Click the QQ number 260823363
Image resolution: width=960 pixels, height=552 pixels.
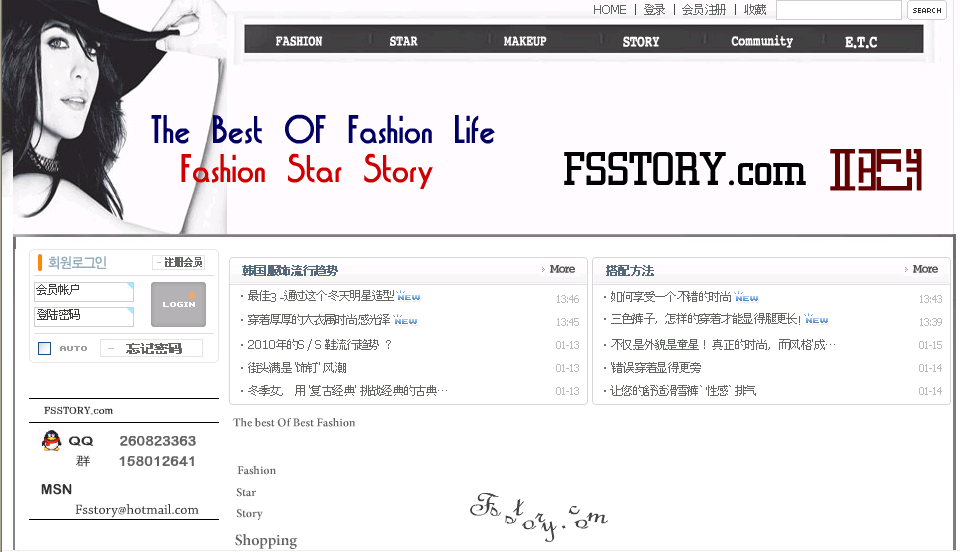click(157, 441)
